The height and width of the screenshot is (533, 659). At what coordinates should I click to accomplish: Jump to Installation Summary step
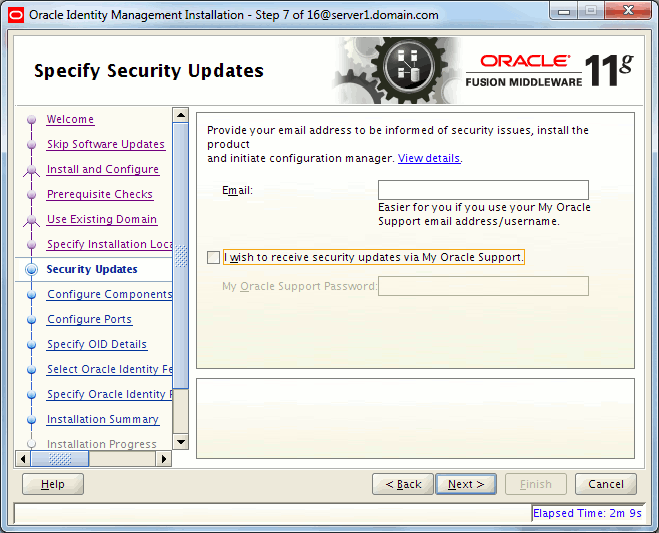103,420
